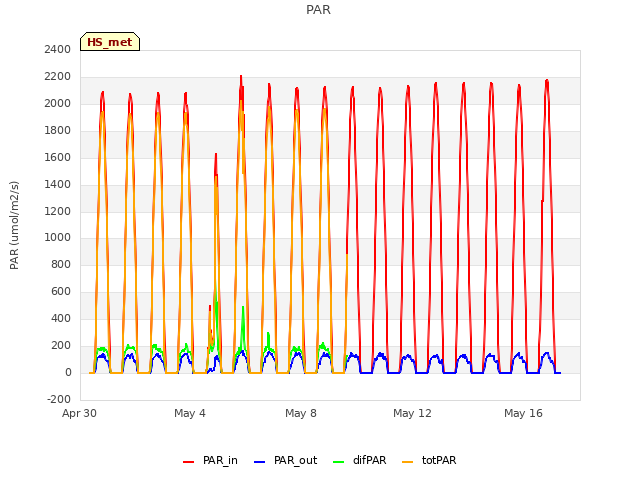
Task: Click the 1200 y-axis tick label
Action: [x=58, y=211]
